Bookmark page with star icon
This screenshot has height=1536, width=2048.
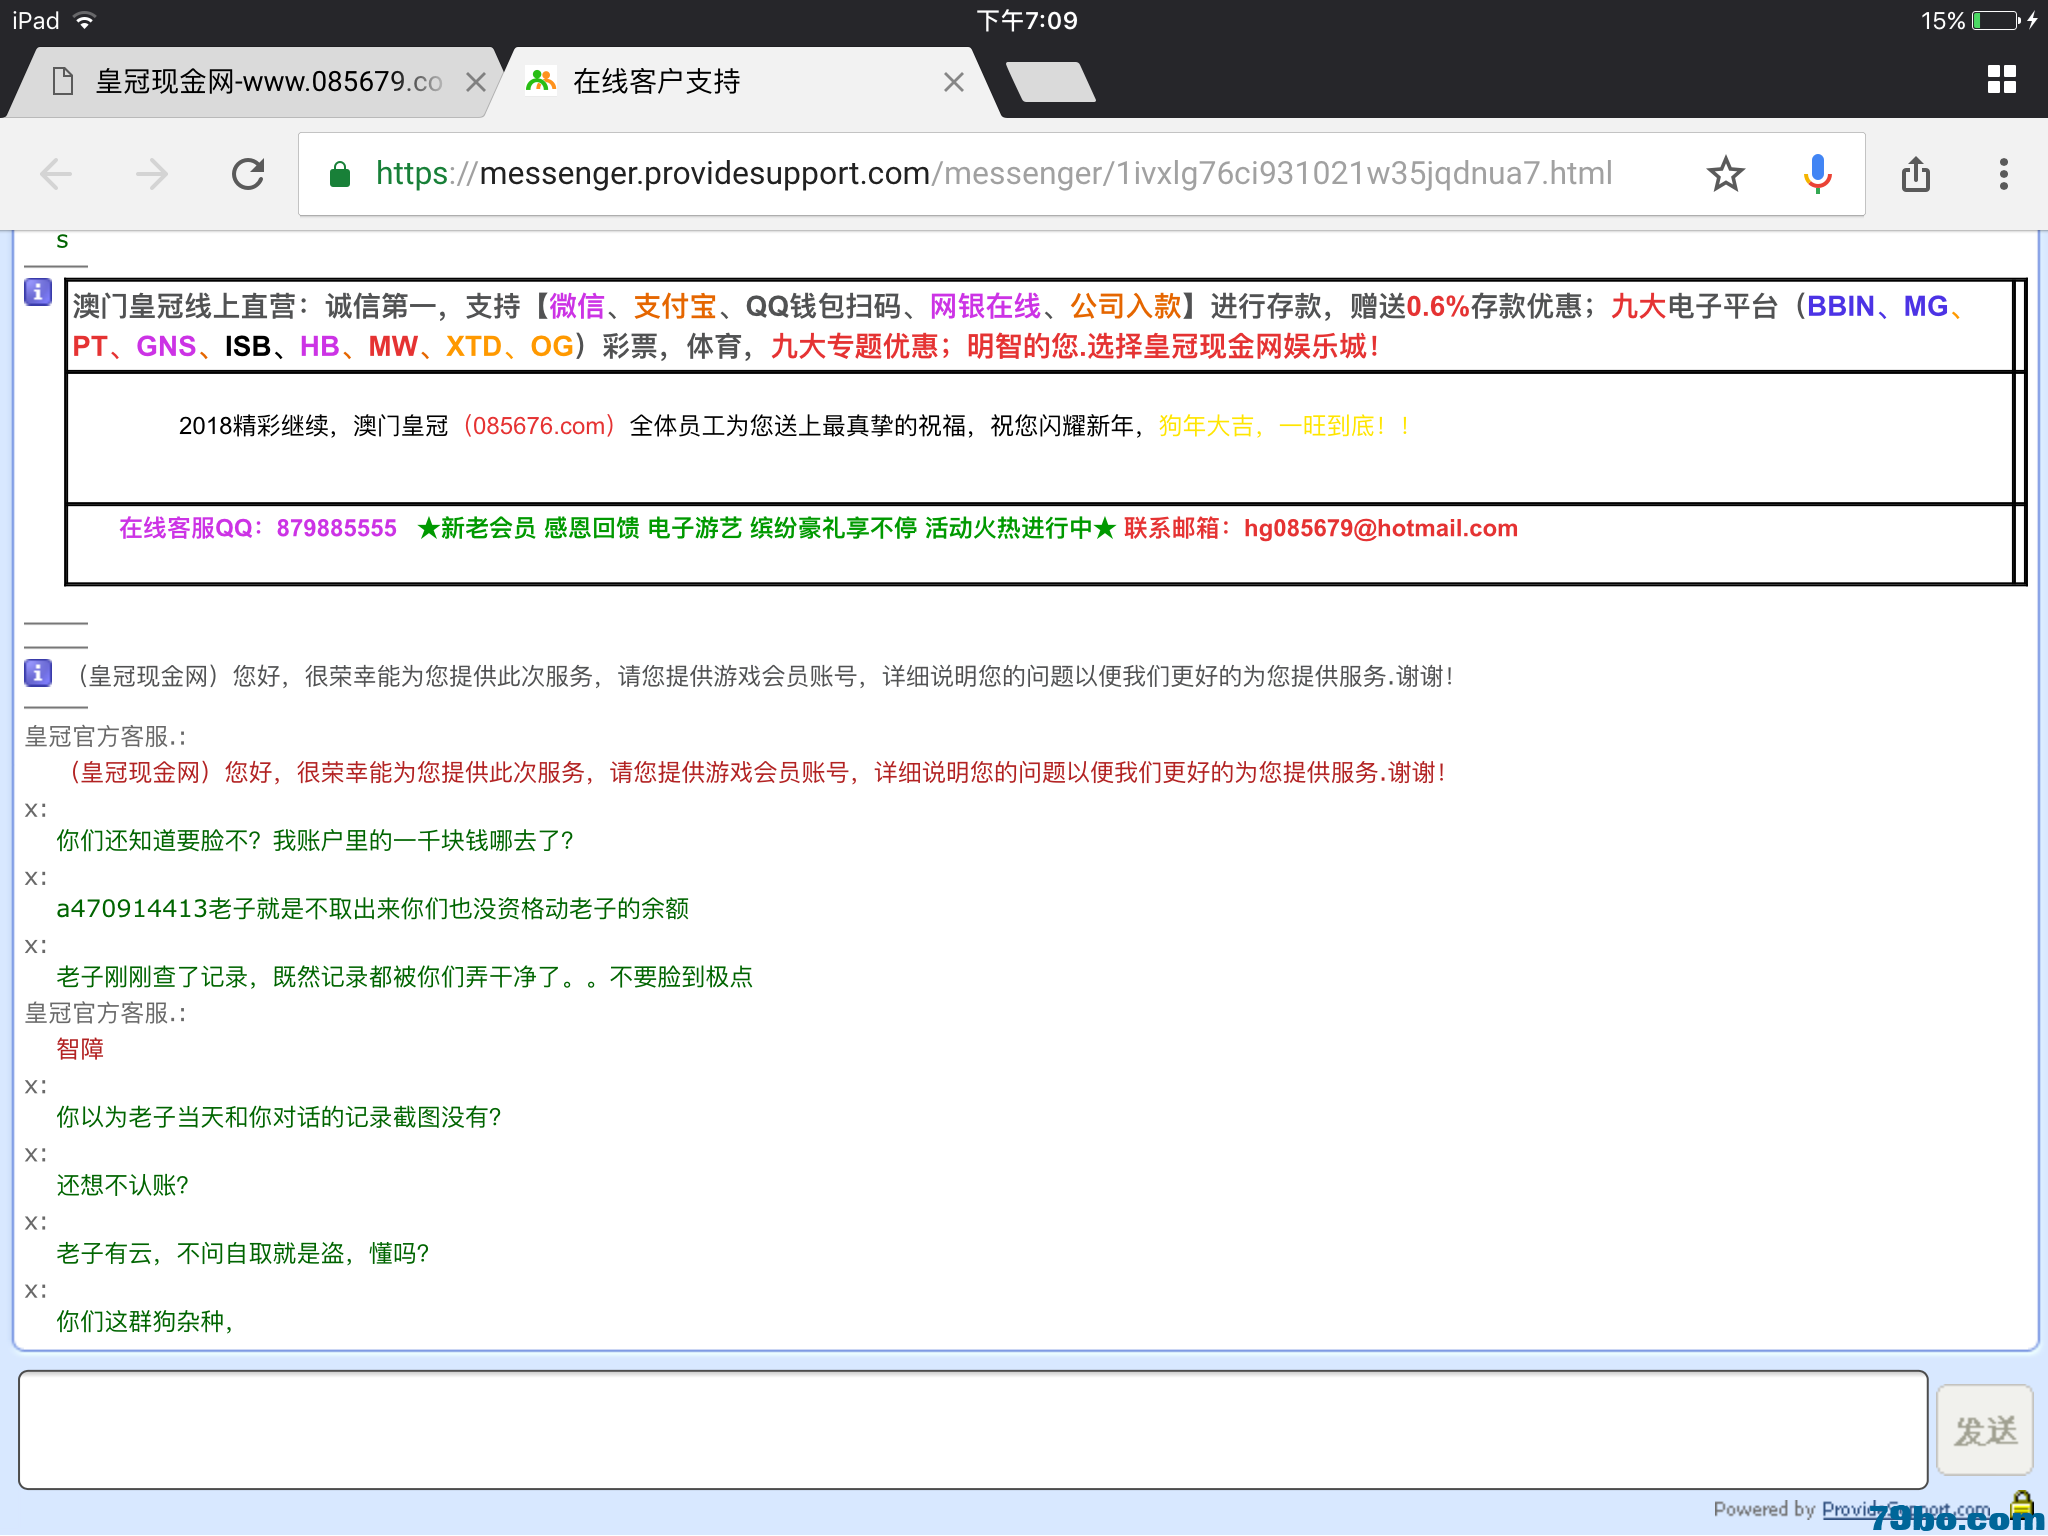coord(1725,175)
